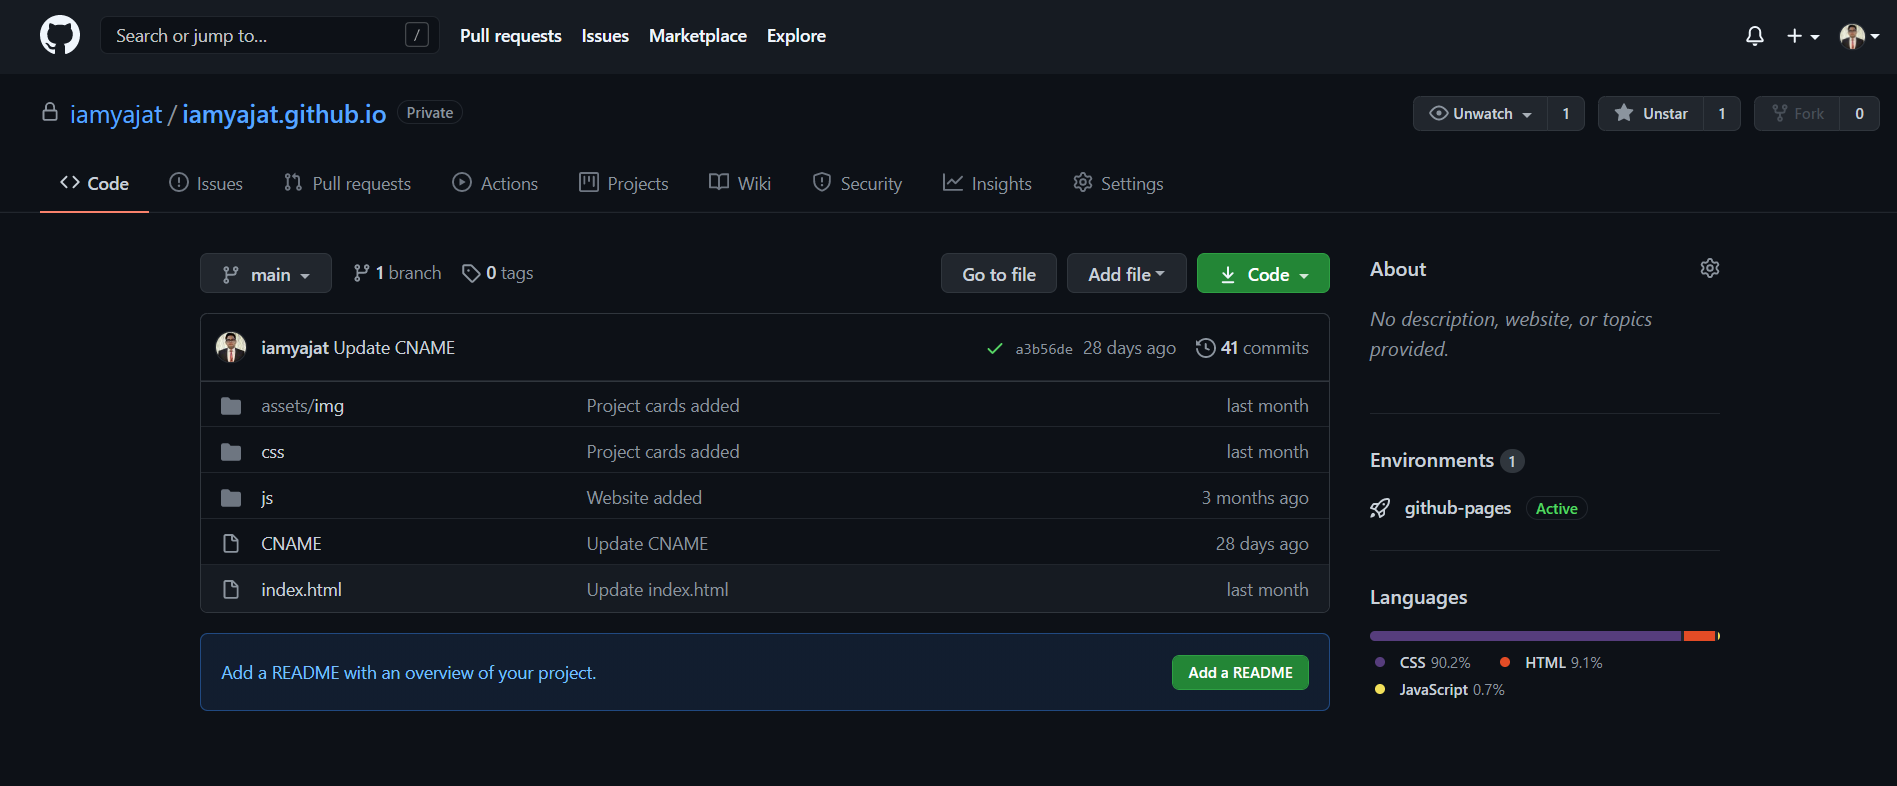Image resolution: width=1897 pixels, height=786 pixels.
Task: Click the css folder icon
Action: click(x=231, y=452)
